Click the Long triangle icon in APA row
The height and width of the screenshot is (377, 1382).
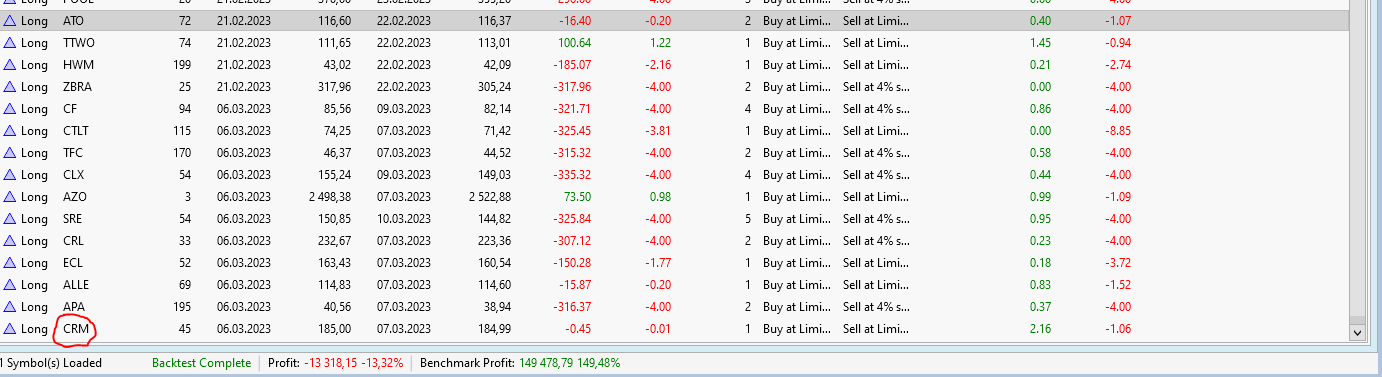pyautogui.click(x=10, y=307)
